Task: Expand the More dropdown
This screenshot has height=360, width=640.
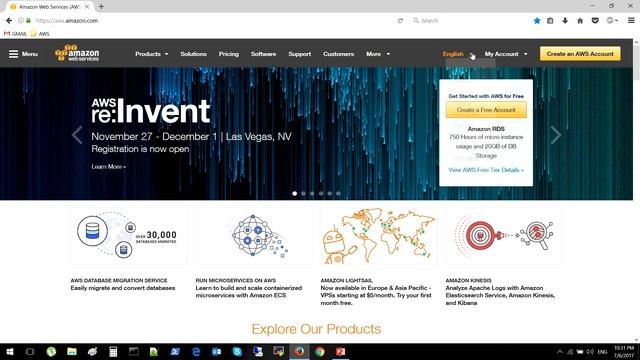Action: (x=378, y=54)
